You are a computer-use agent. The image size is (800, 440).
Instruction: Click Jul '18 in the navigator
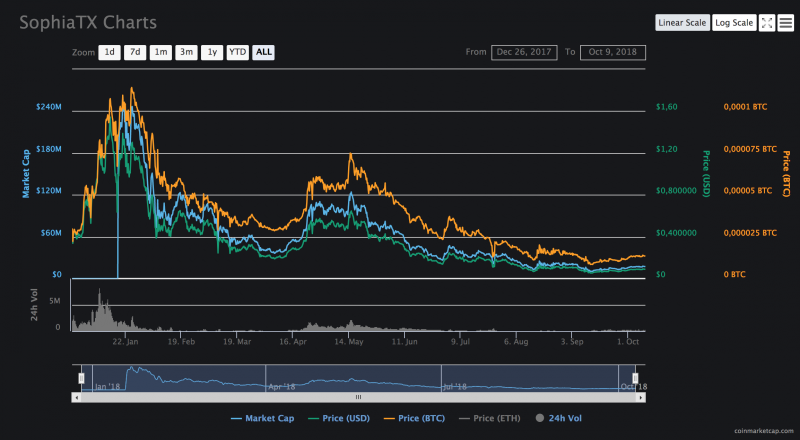point(455,386)
